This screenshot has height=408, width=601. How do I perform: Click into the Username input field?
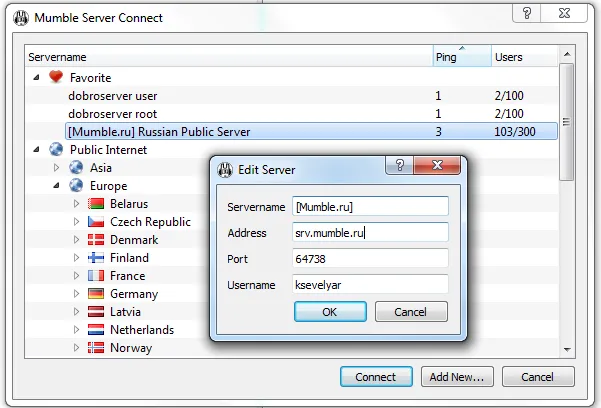pyautogui.click(x=369, y=285)
